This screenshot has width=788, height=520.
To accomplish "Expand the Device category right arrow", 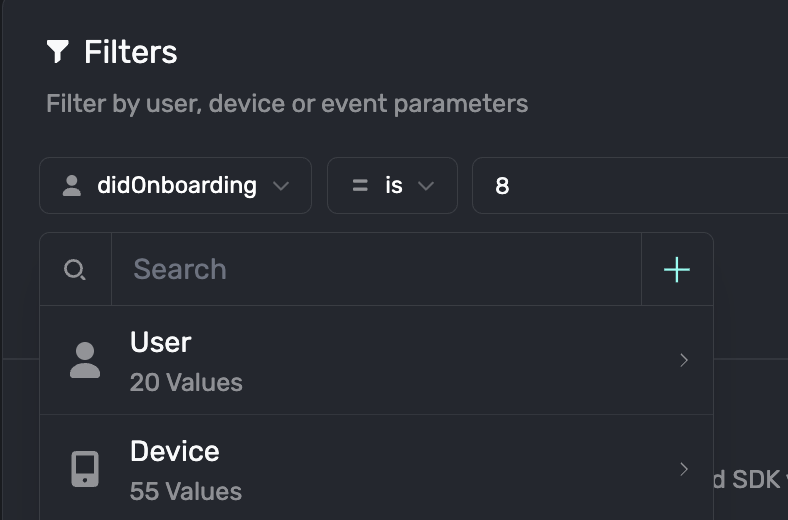I will 684,469.
